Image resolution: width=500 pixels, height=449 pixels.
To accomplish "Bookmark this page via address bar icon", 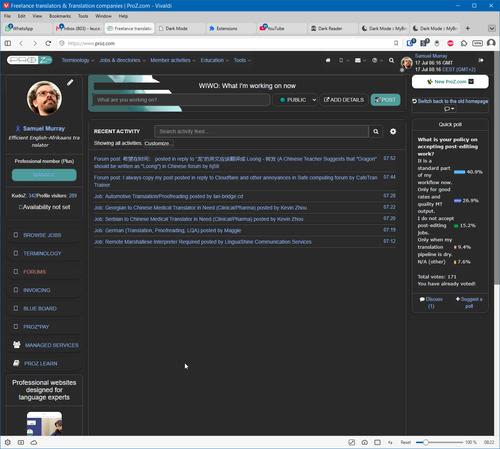I will tap(396, 43).
